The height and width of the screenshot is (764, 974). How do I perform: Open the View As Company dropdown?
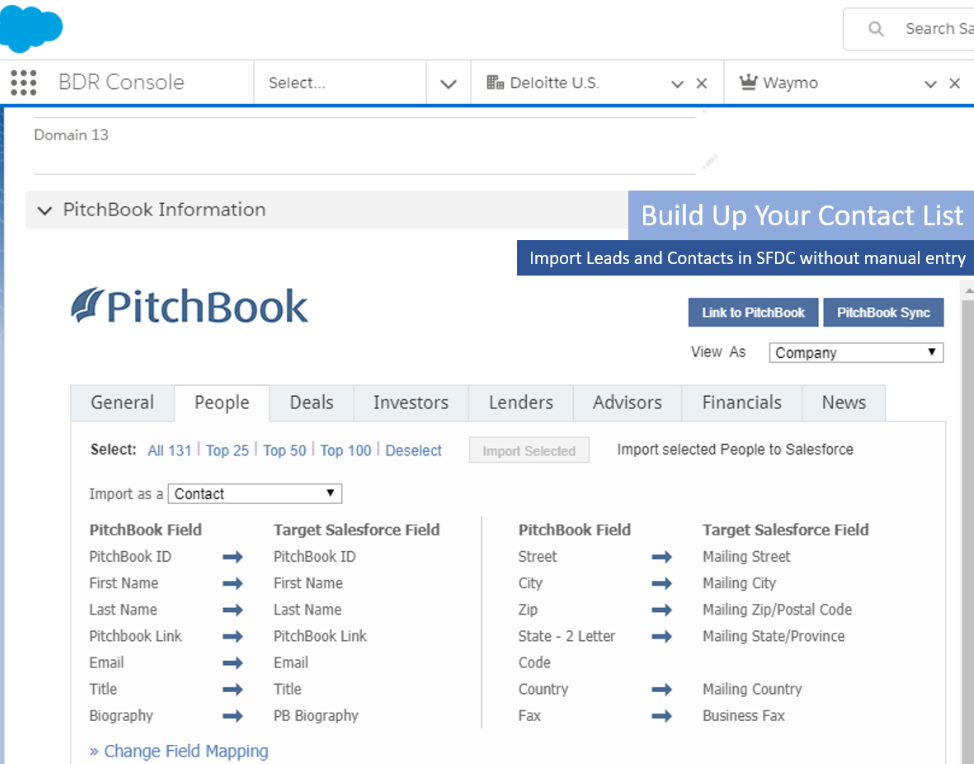coord(855,352)
